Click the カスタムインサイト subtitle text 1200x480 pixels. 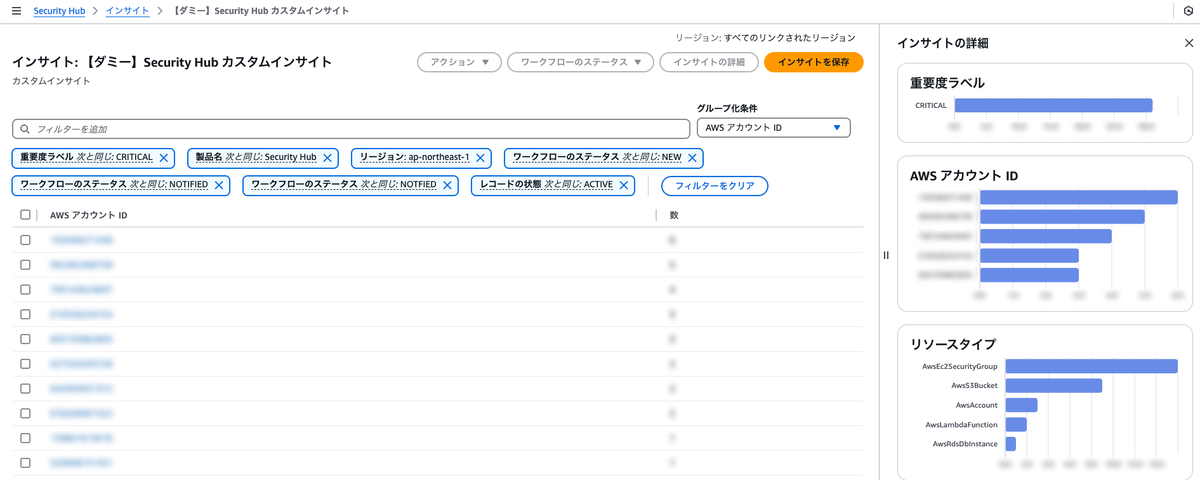click(x=51, y=81)
